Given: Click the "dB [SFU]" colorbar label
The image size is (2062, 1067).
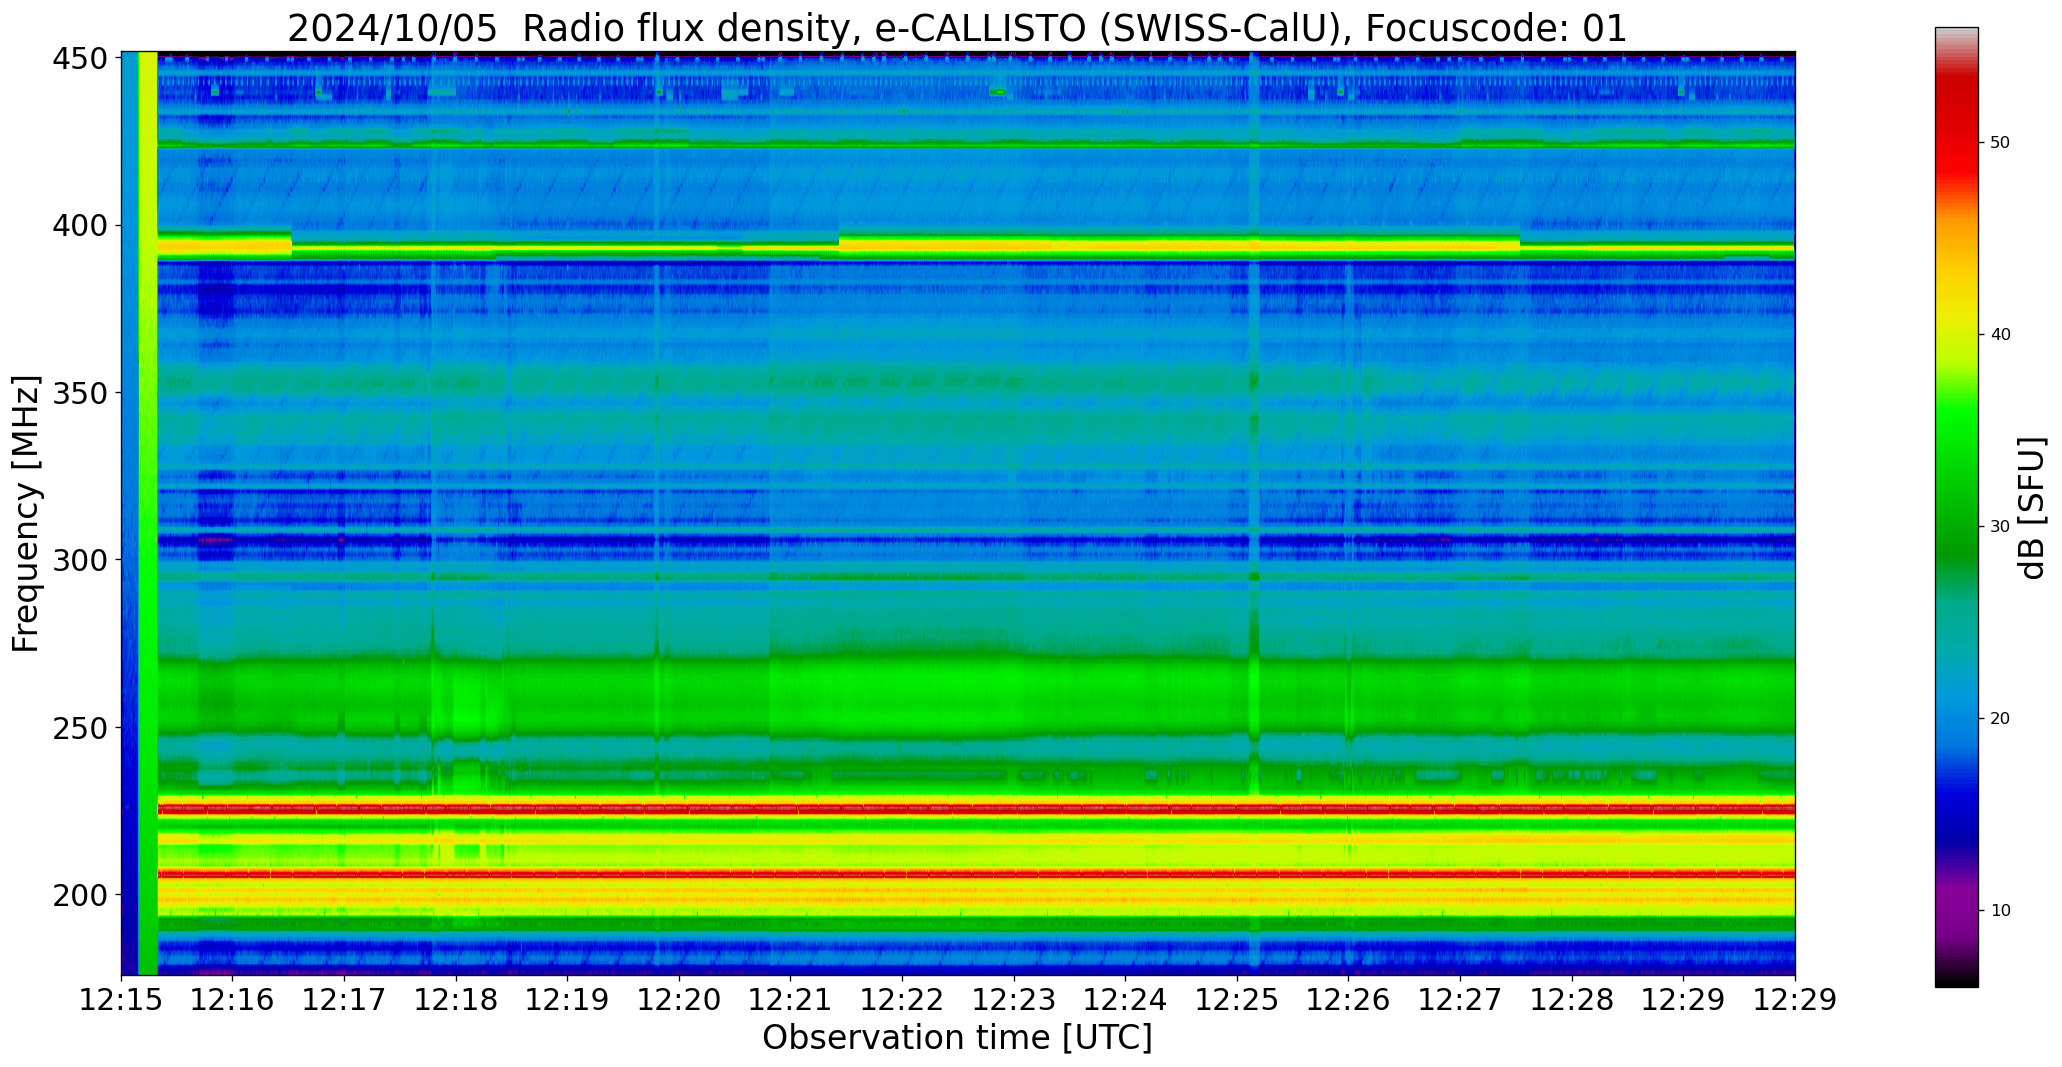Looking at the screenshot, I should click(2032, 508).
